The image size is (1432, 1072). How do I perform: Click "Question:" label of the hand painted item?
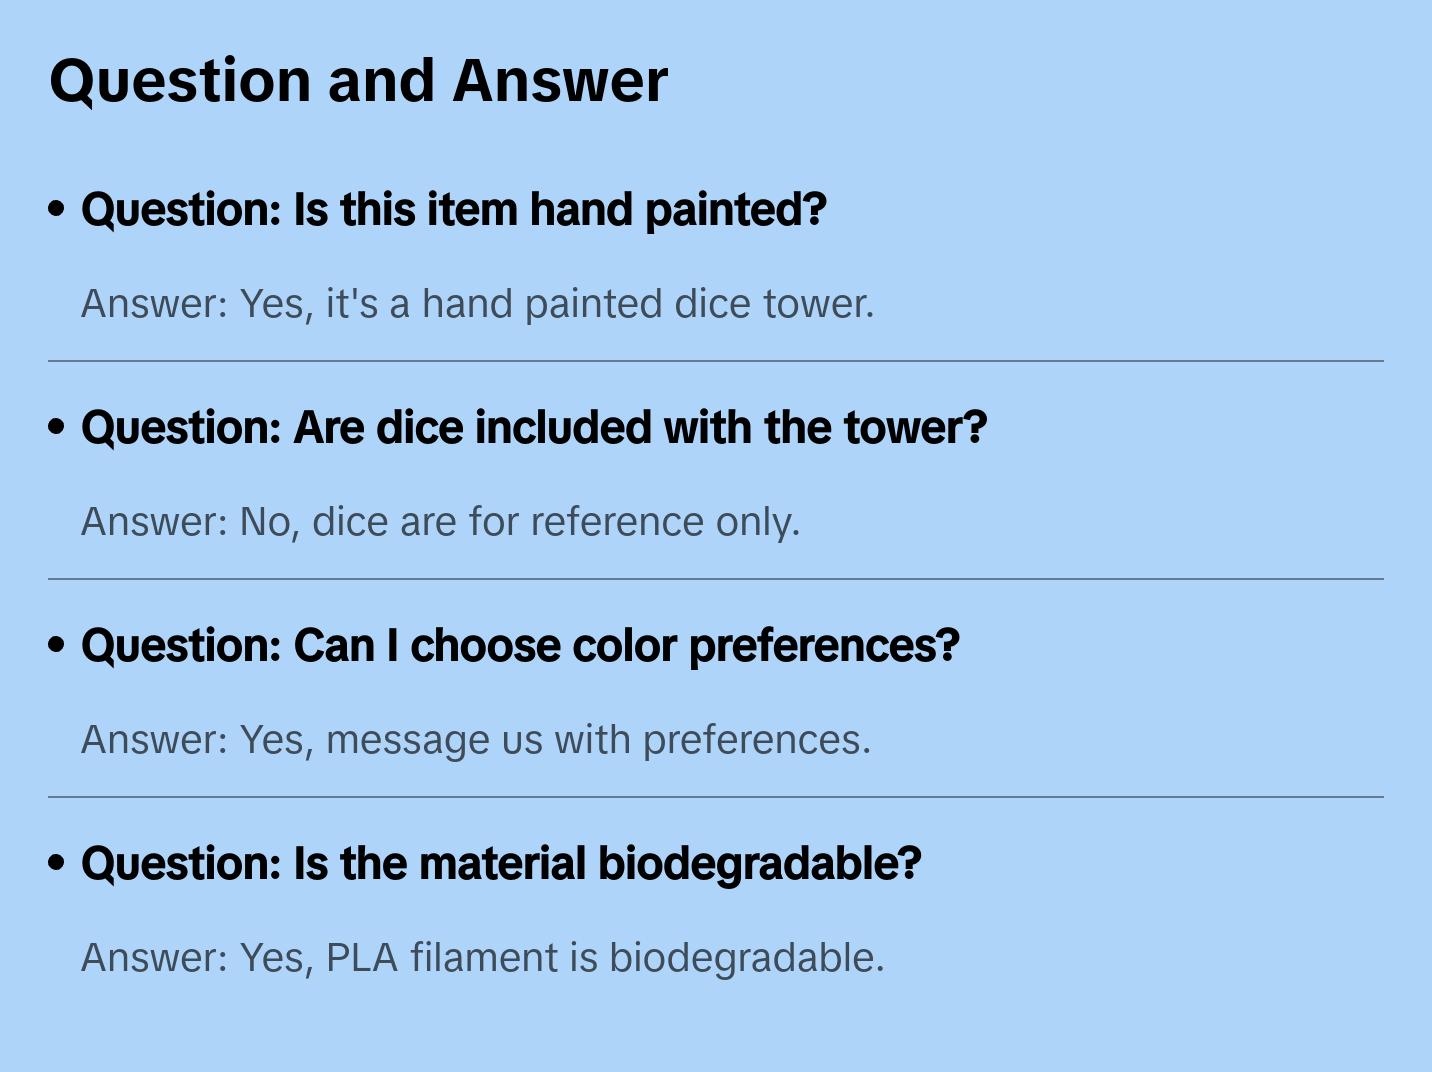tap(181, 210)
